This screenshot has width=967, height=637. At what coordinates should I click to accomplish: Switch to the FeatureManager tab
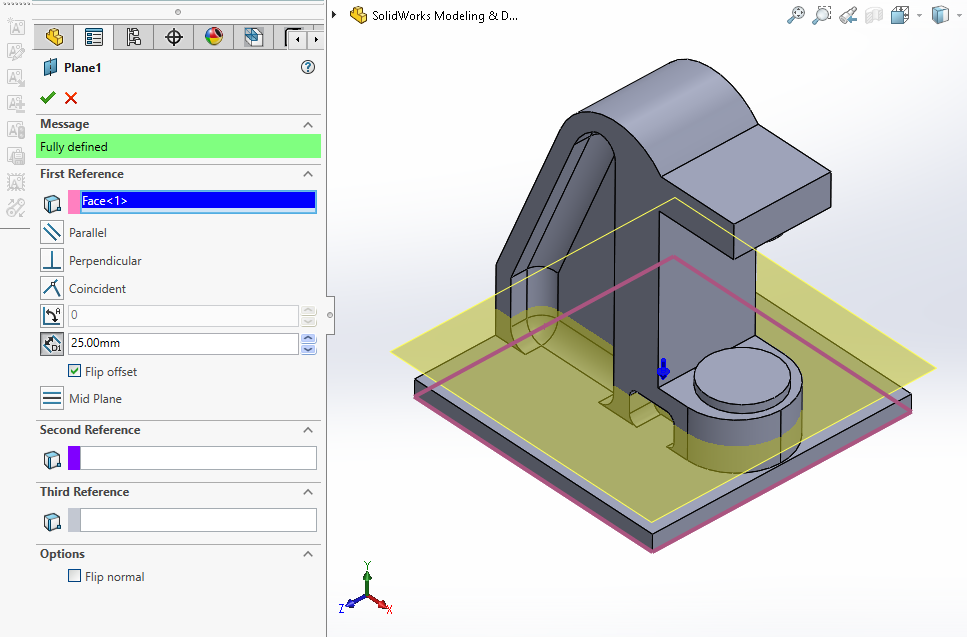54,37
